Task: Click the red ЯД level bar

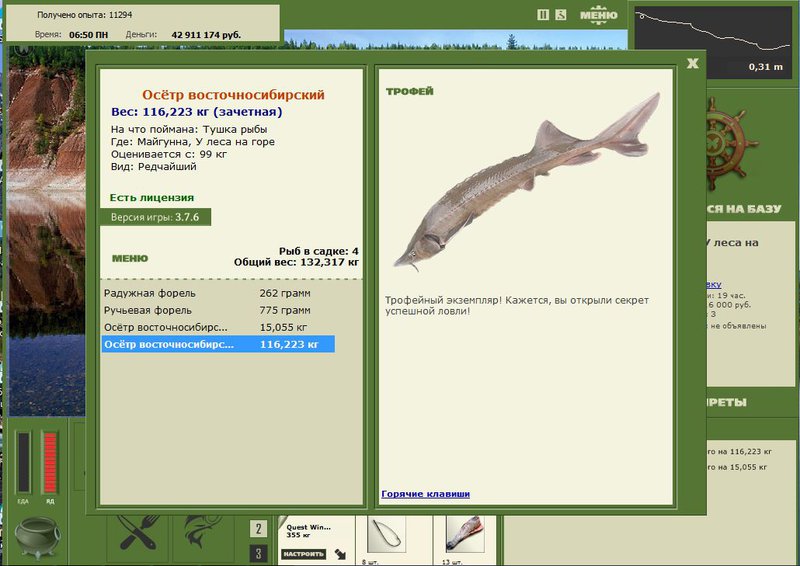Action: coord(50,463)
